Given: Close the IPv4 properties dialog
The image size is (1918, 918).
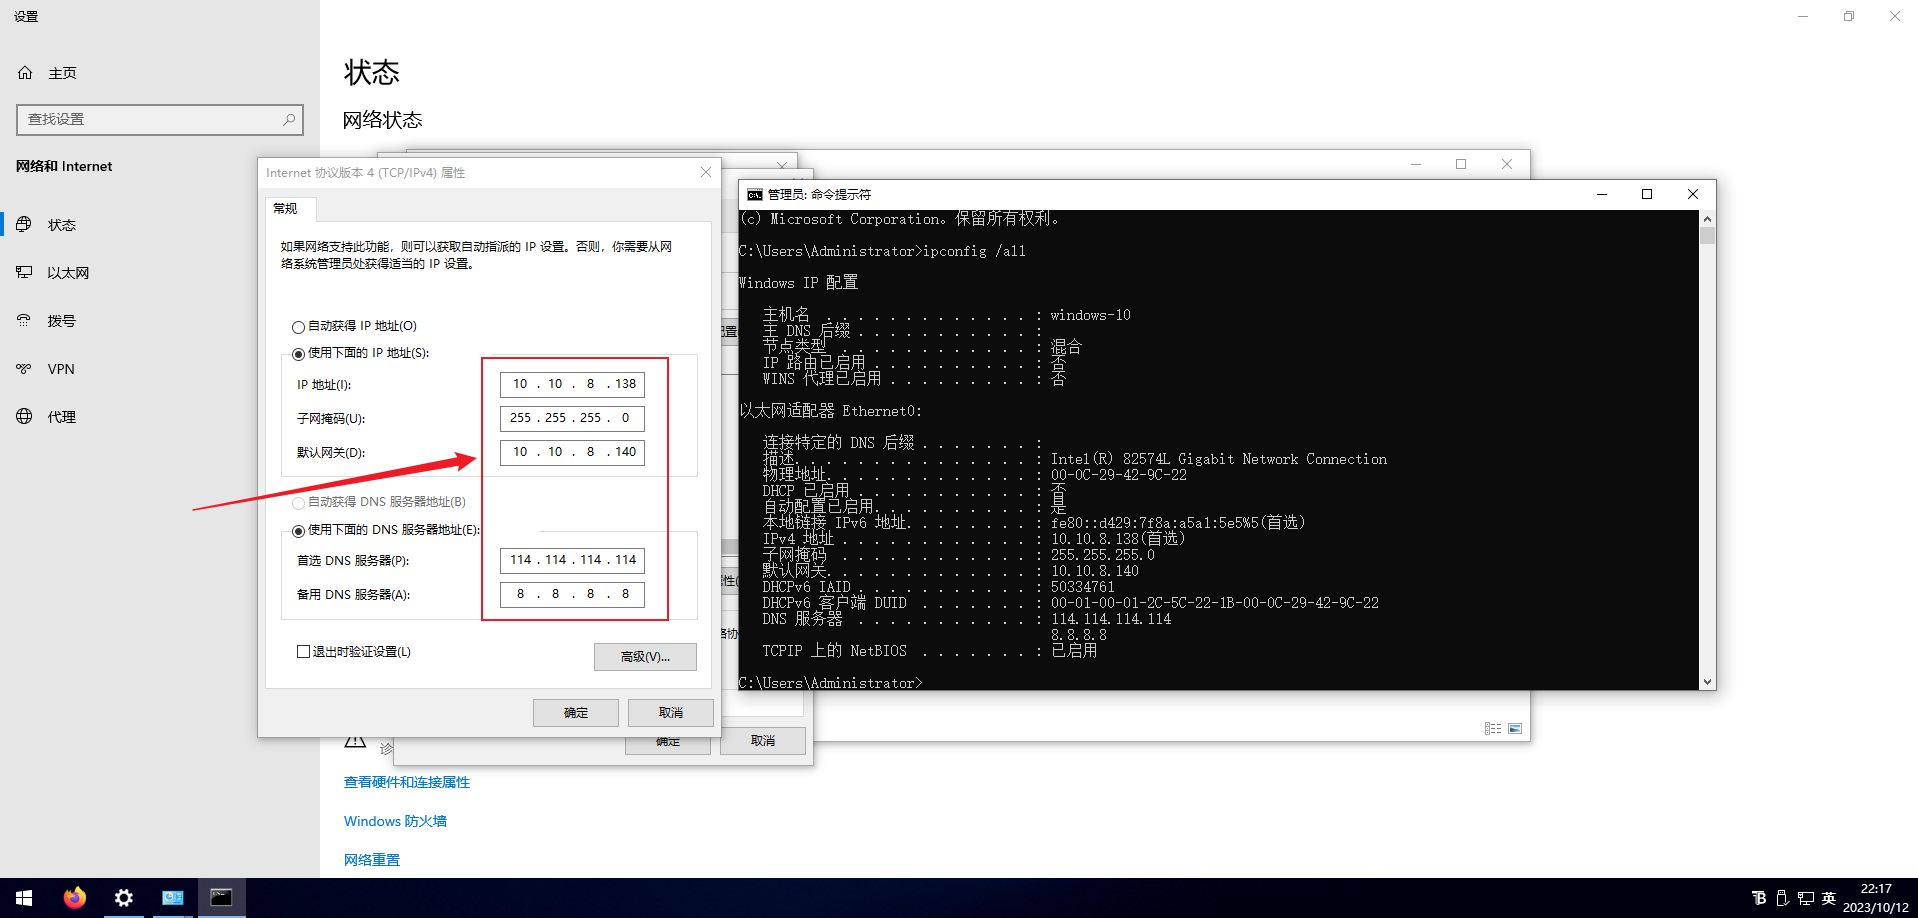Looking at the screenshot, I should (x=706, y=172).
